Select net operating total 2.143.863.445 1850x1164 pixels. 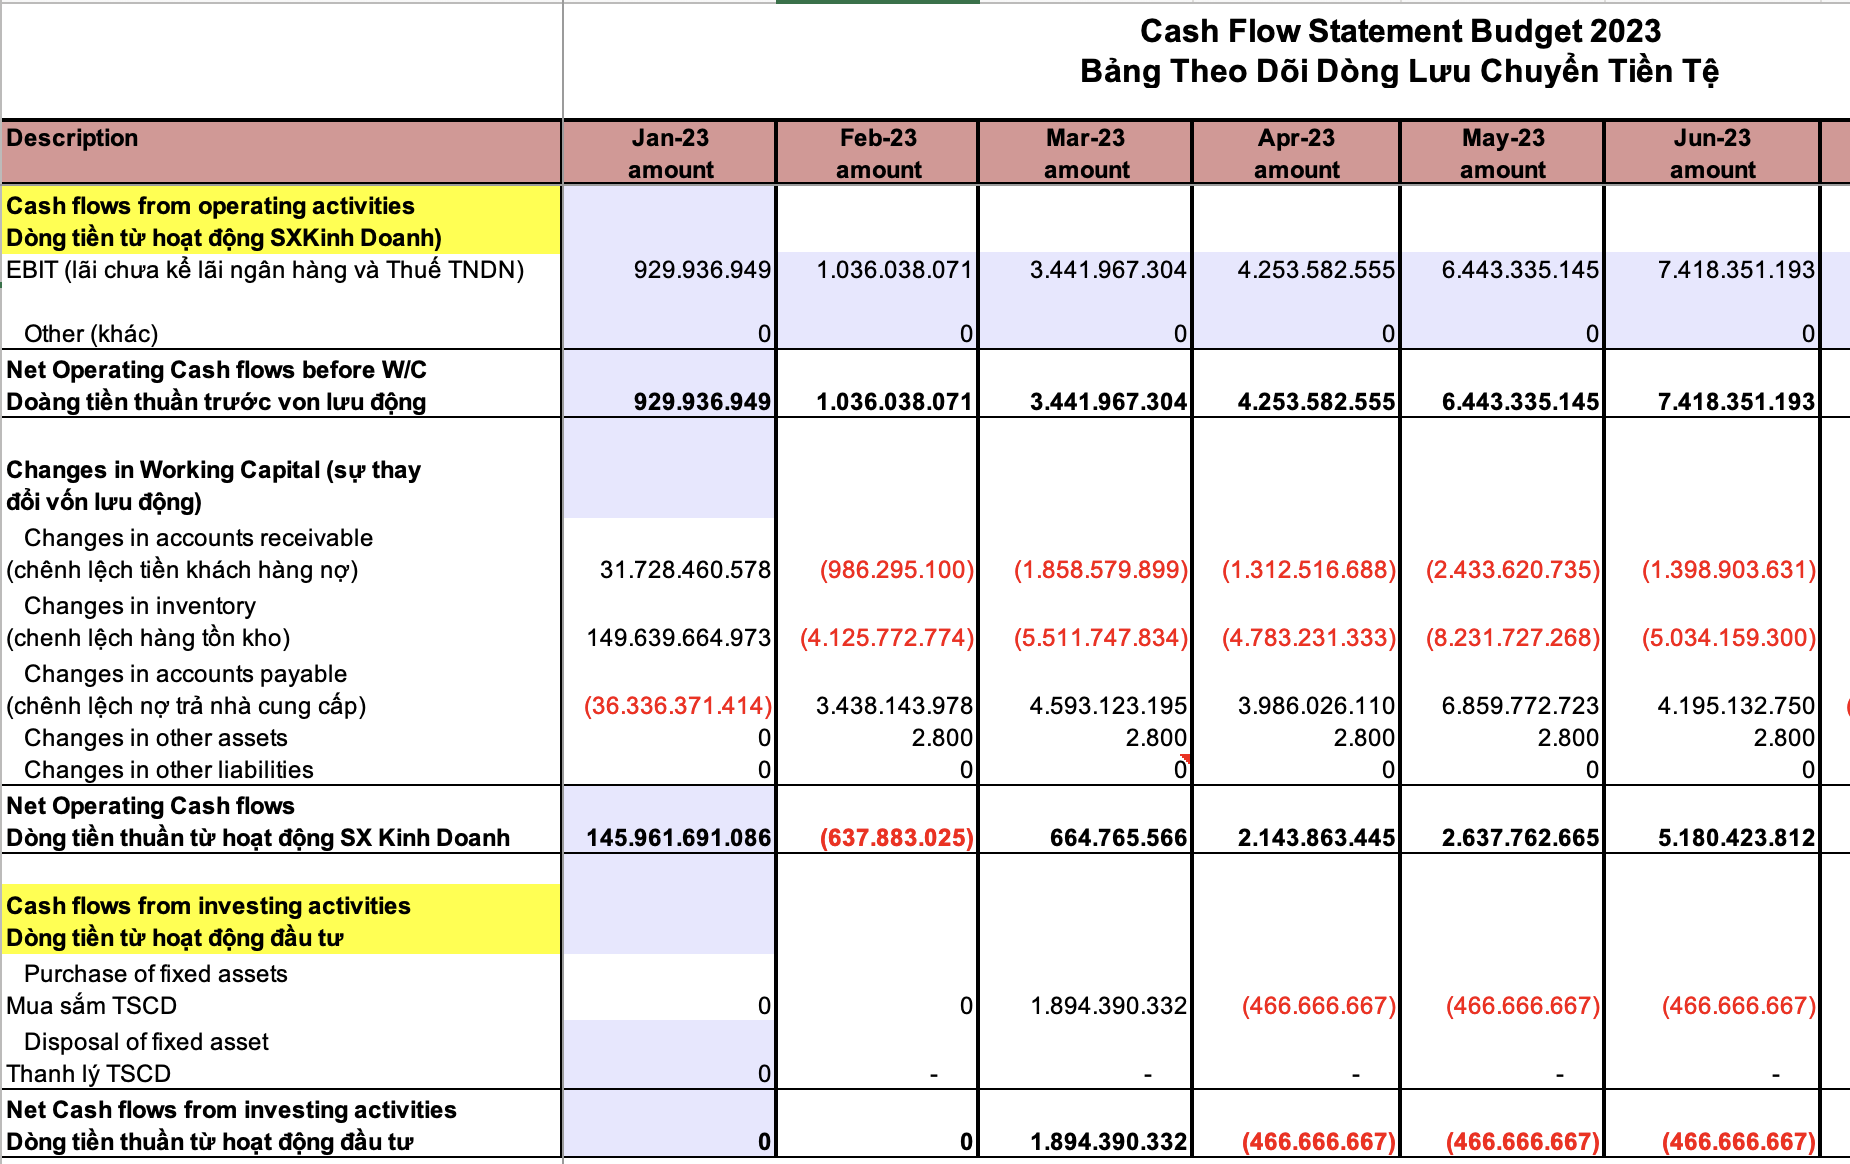coord(1316,838)
